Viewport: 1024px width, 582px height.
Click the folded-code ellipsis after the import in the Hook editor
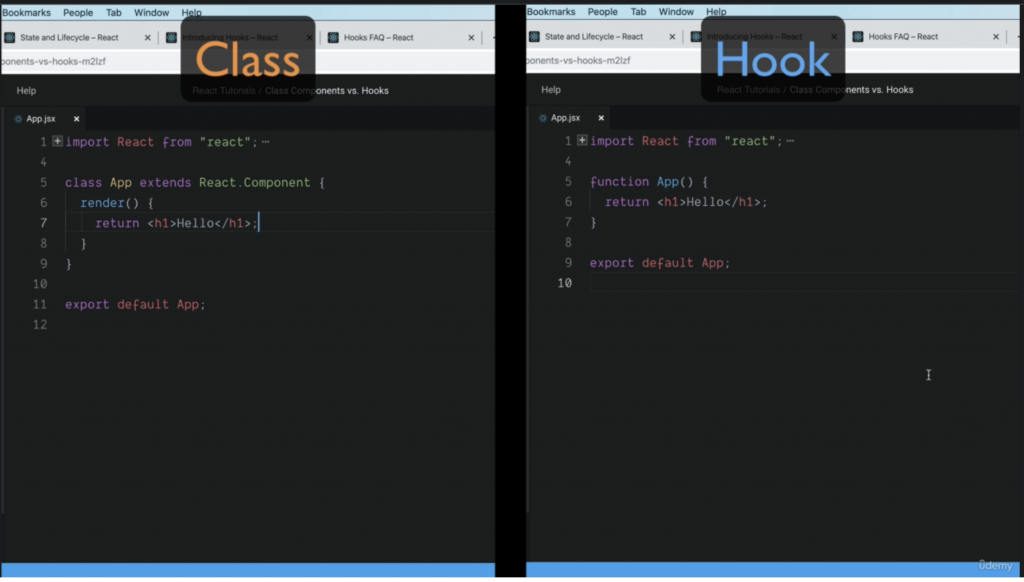point(790,141)
